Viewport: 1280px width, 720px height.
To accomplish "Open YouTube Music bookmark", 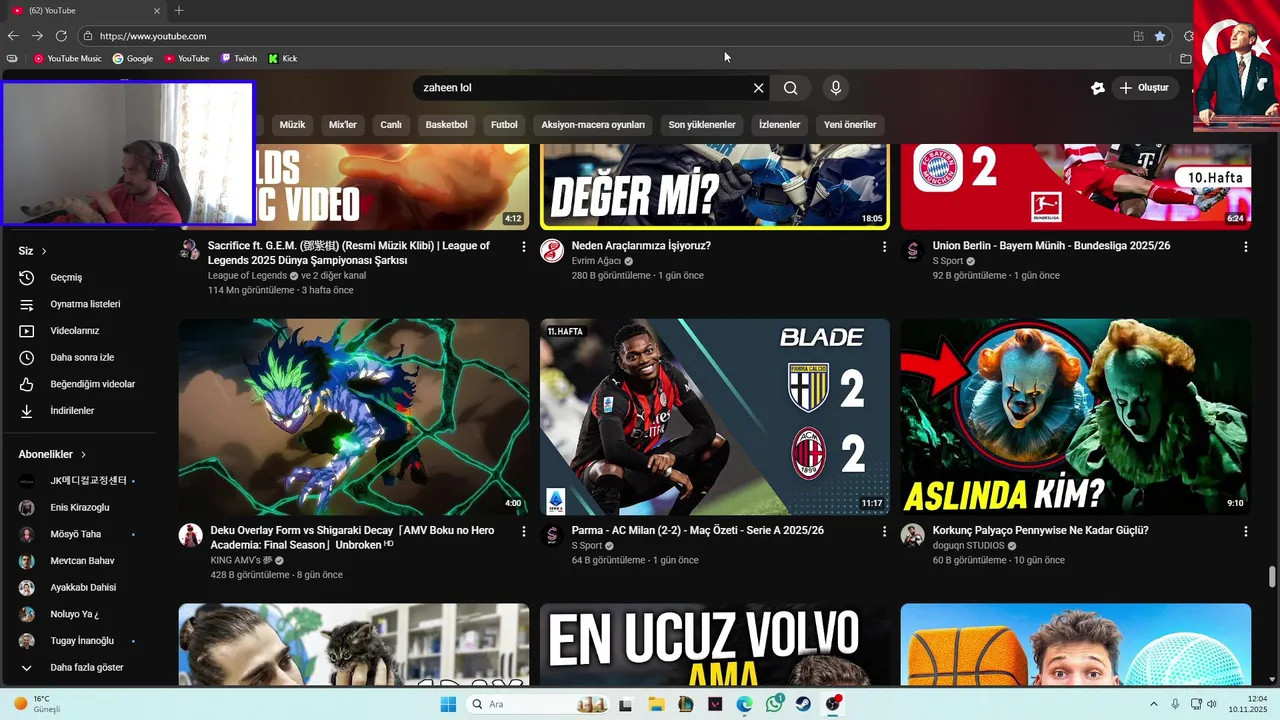I will (x=68, y=58).
